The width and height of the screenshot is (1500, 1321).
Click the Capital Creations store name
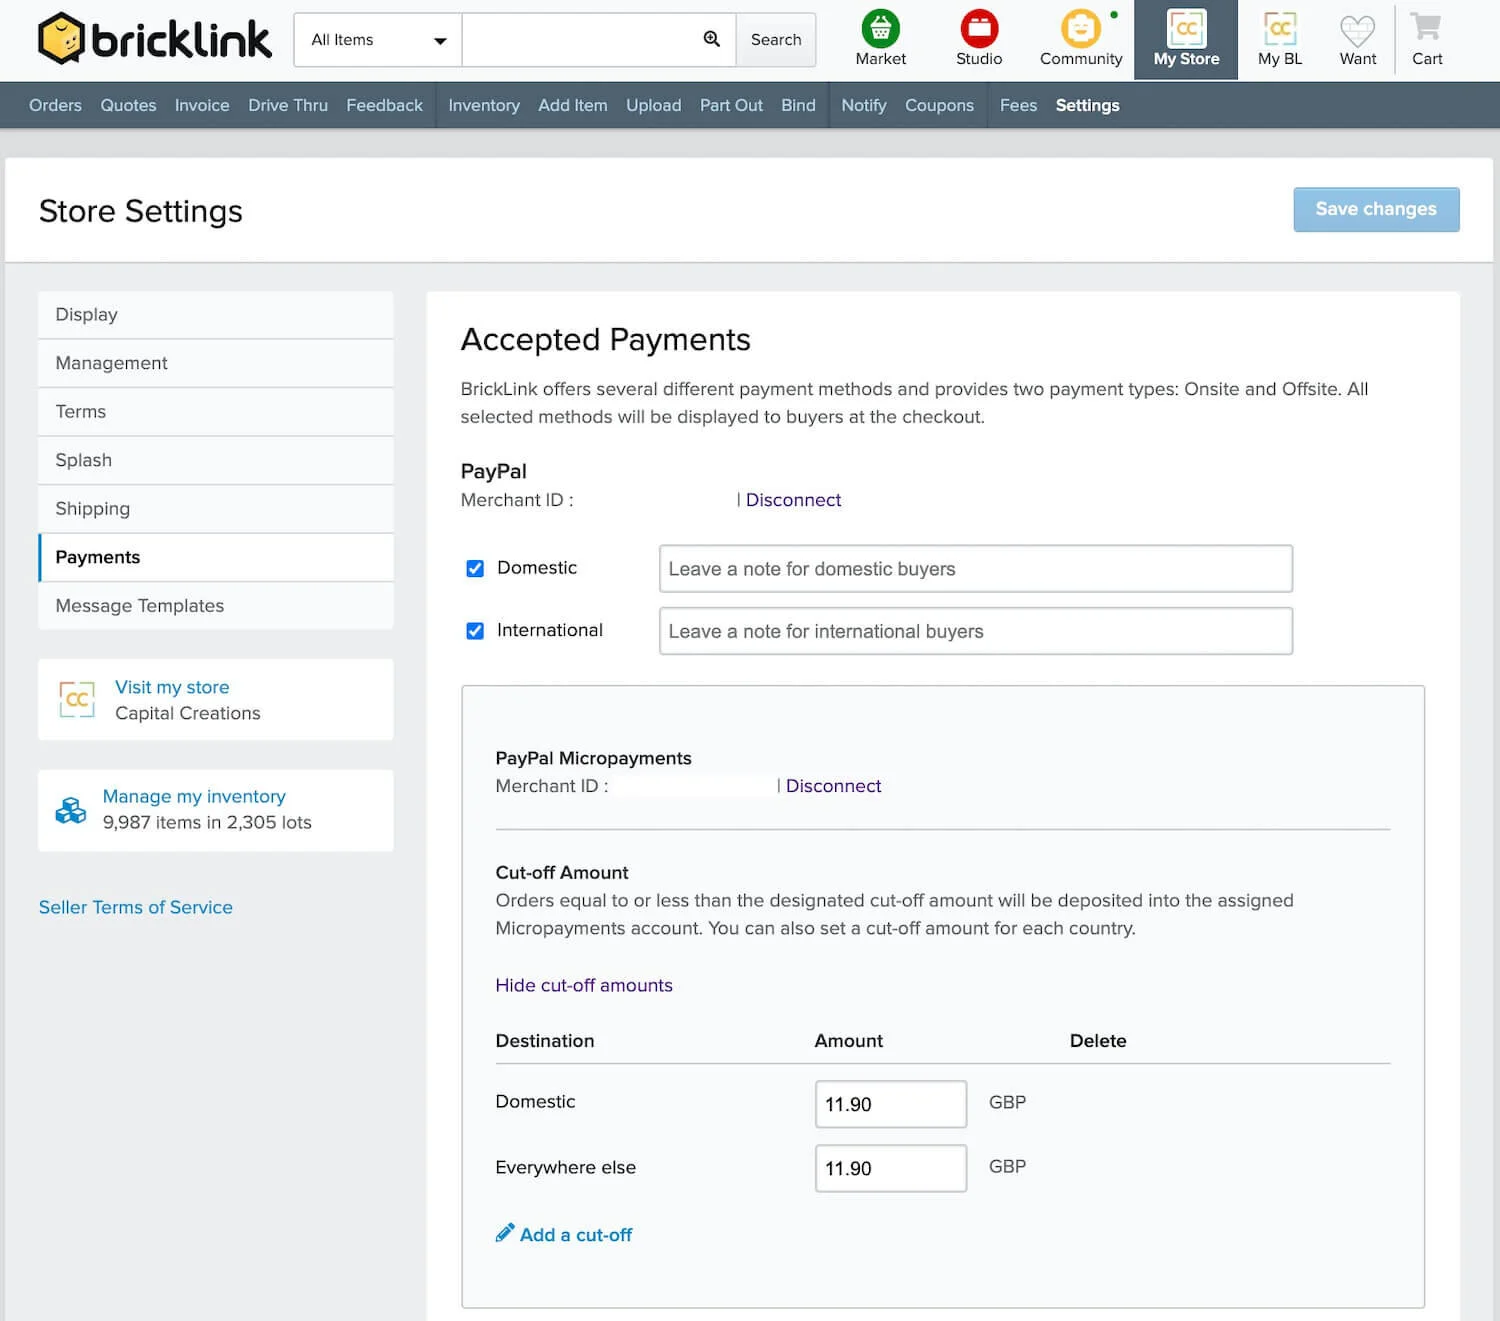[188, 713]
